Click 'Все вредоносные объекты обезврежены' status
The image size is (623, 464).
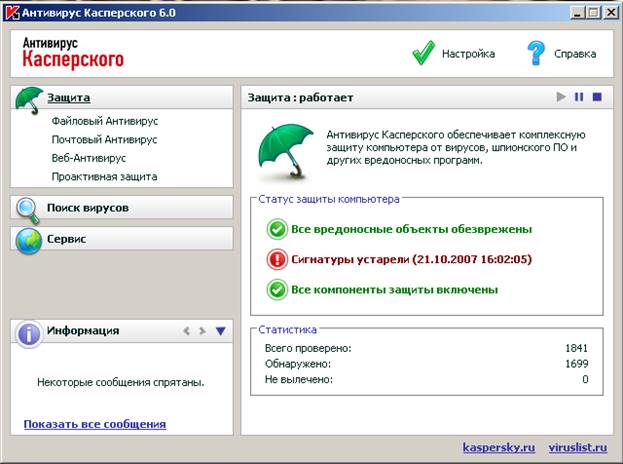412,229
